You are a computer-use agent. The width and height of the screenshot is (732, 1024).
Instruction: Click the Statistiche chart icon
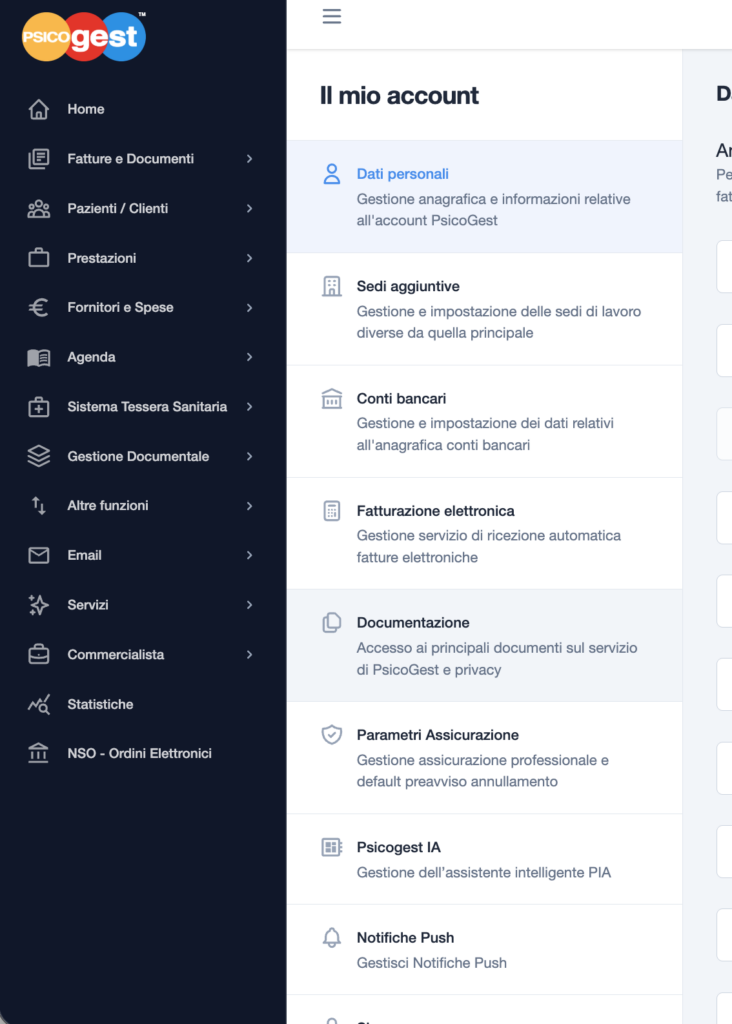tap(39, 705)
